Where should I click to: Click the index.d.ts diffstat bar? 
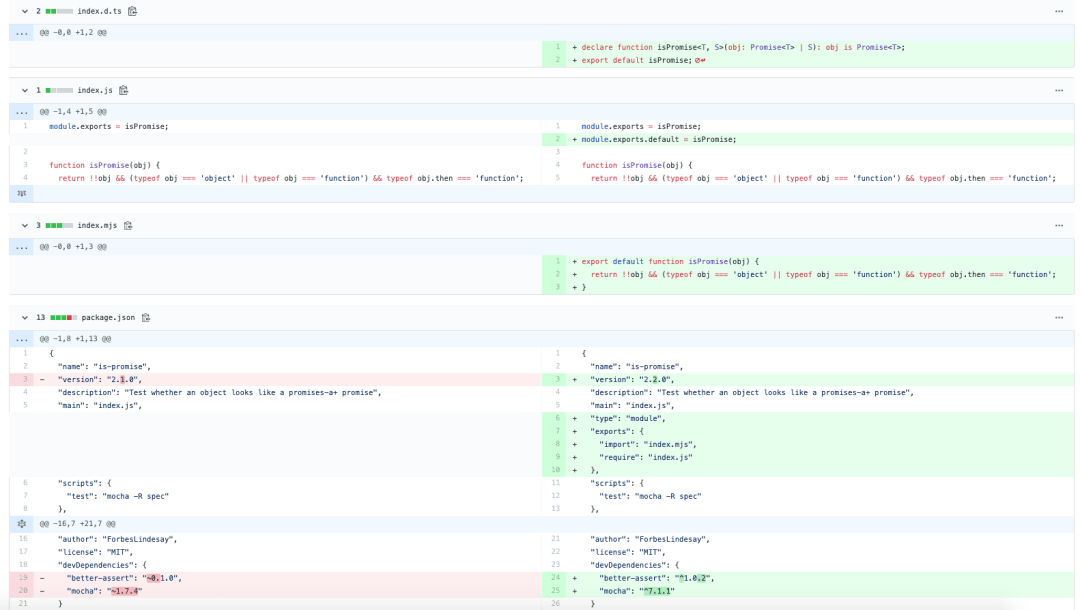[59, 11]
